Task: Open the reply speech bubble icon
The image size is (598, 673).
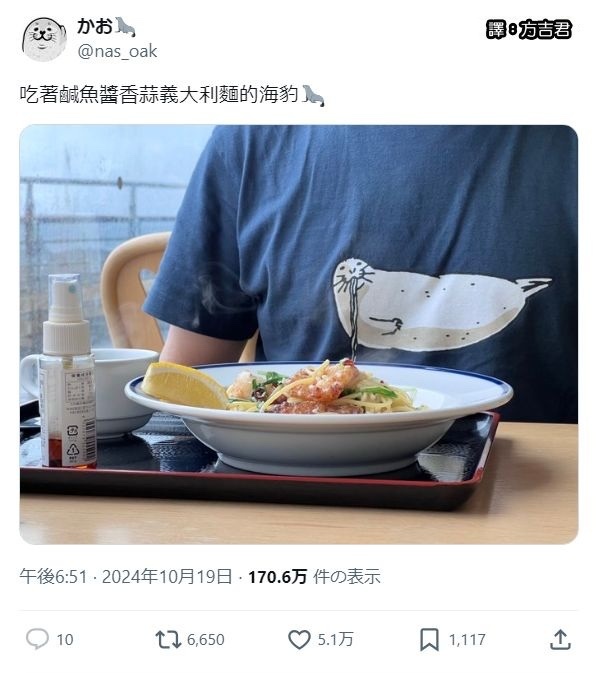Action: tap(37, 639)
